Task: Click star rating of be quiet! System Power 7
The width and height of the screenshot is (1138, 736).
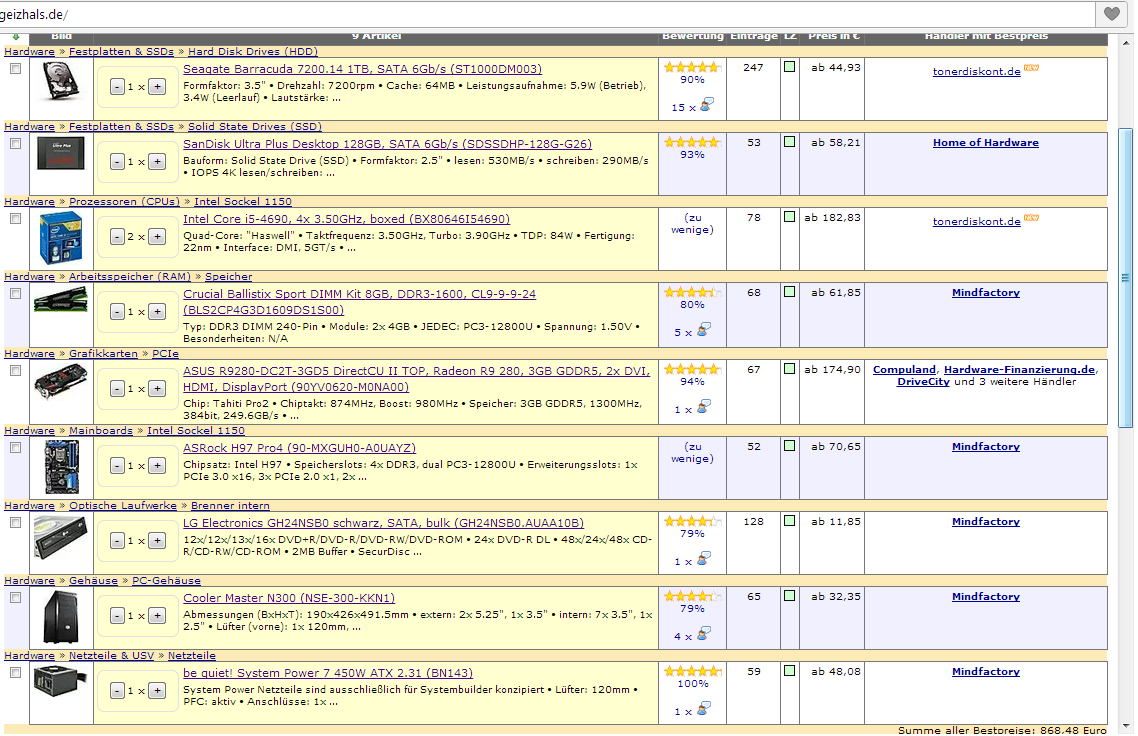Action: (692, 671)
